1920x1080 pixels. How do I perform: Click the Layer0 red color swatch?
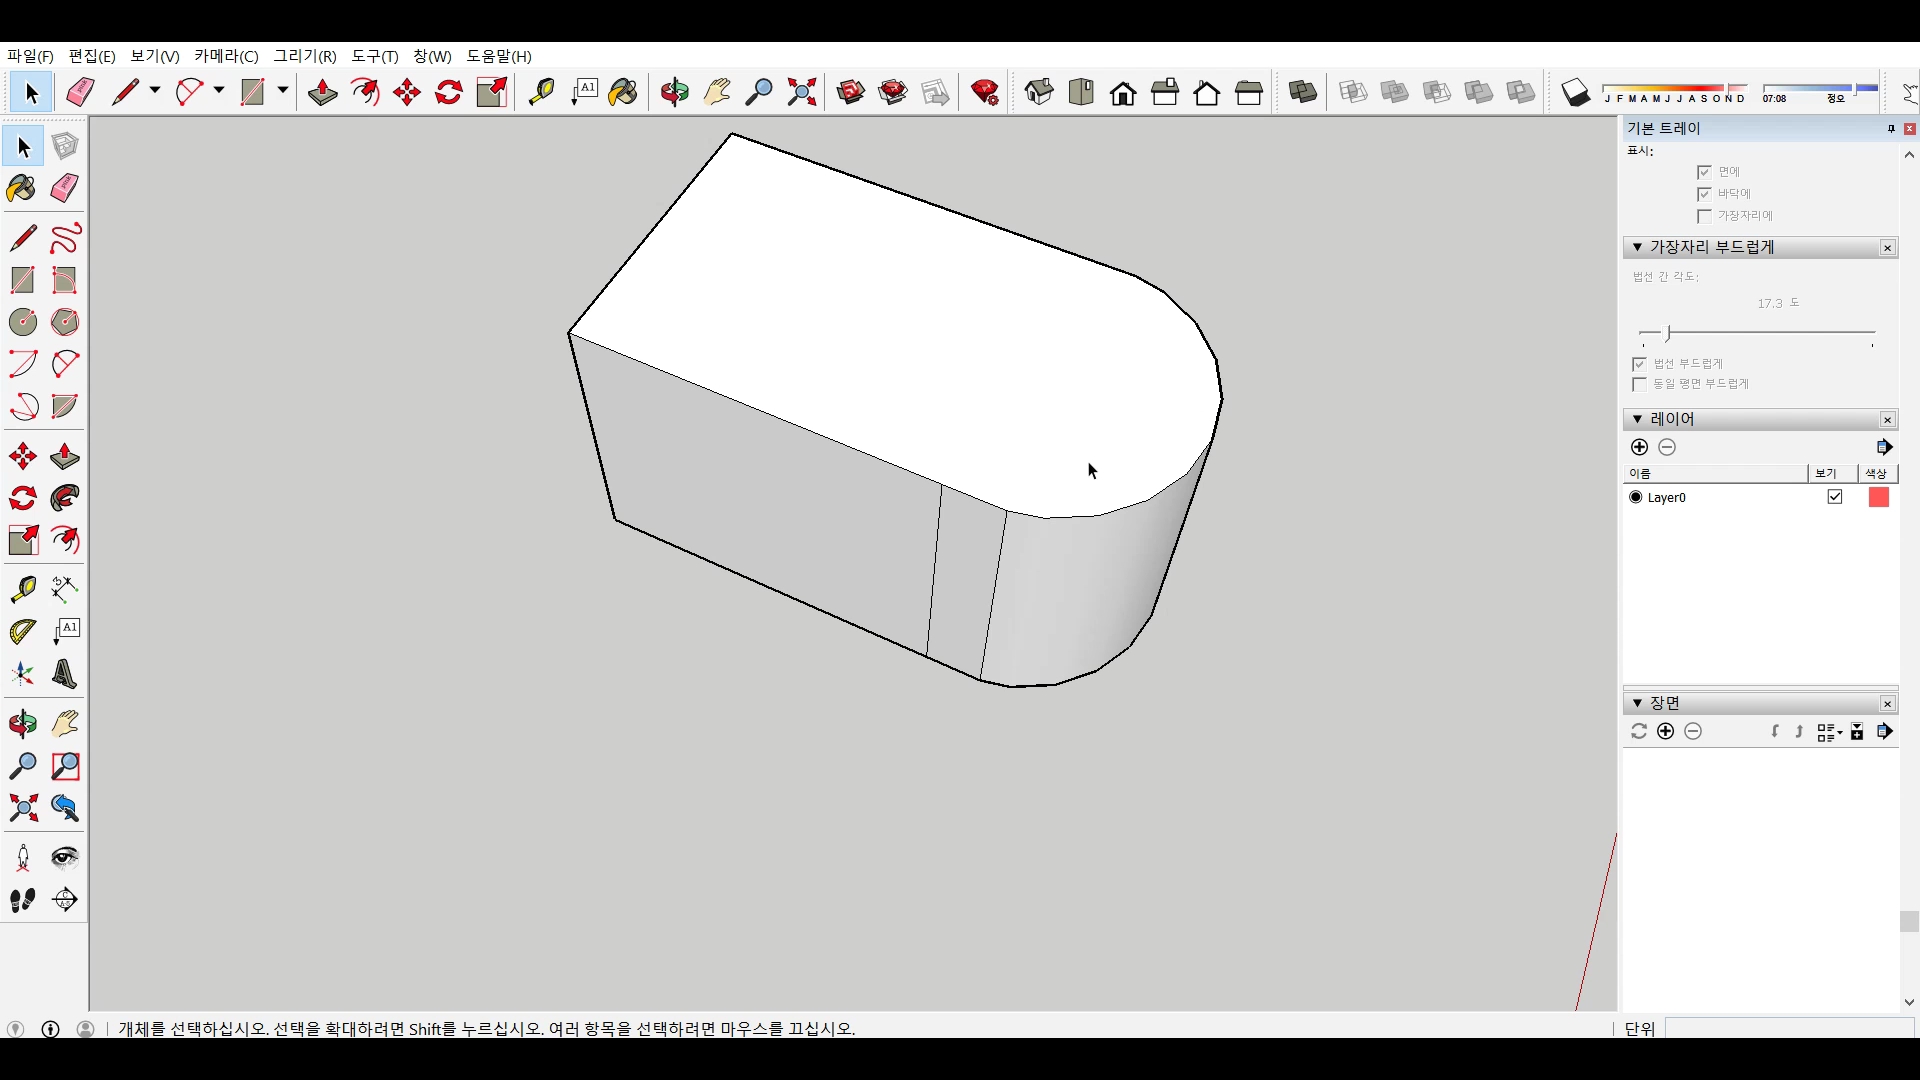[1878, 497]
